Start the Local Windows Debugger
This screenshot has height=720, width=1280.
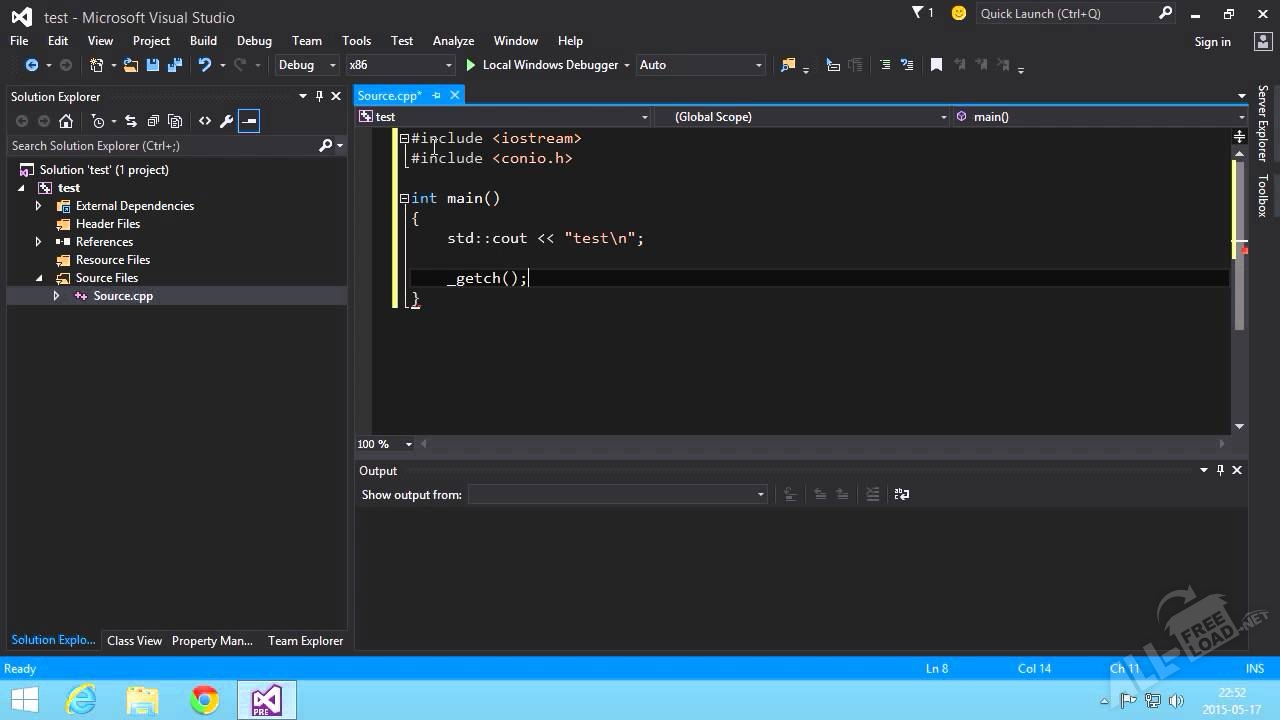coord(541,65)
